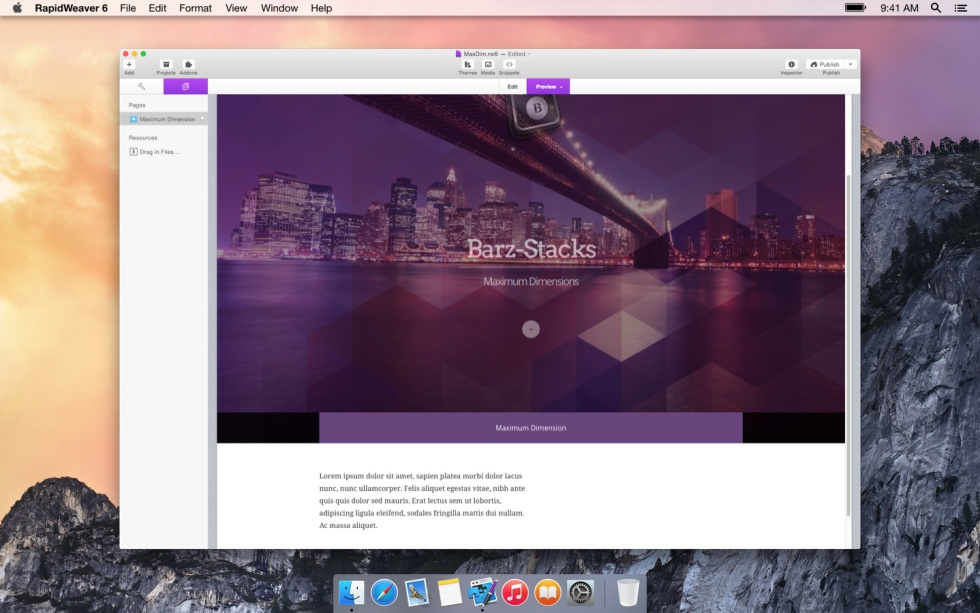The height and width of the screenshot is (613, 980).
Task: Select the Maximum Dimension page
Action: (x=164, y=119)
